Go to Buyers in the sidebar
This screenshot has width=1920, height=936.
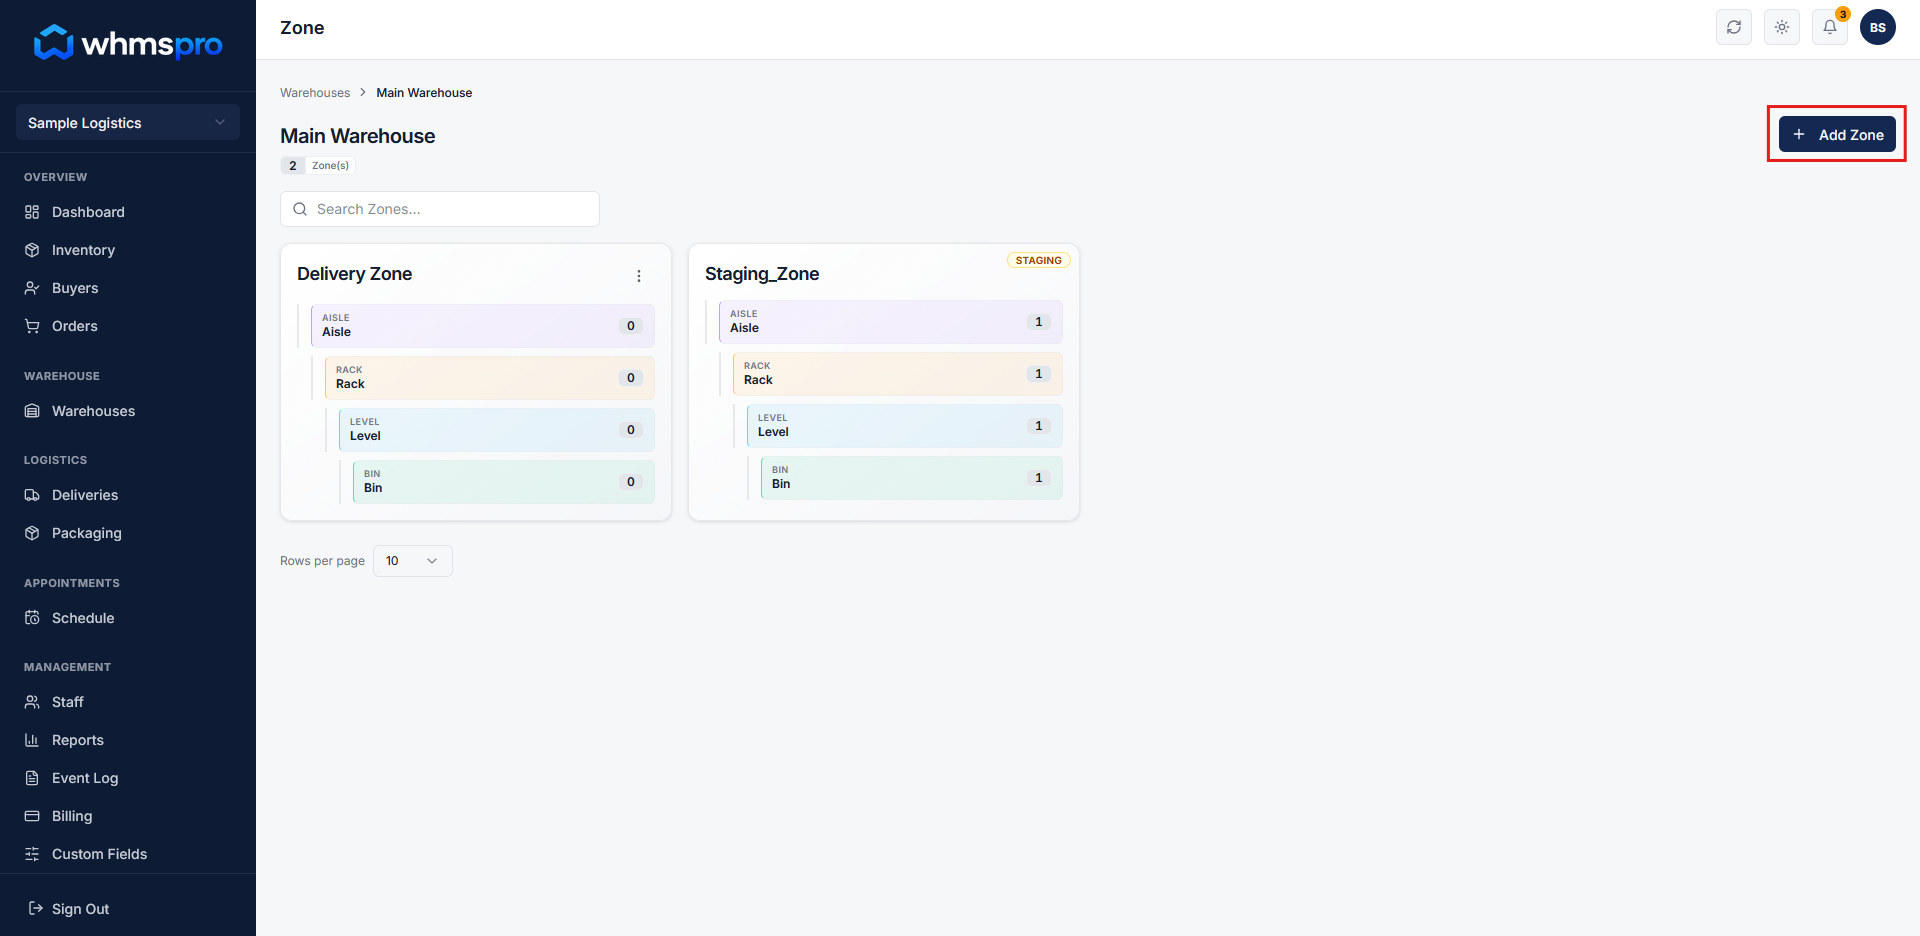click(x=75, y=288)
